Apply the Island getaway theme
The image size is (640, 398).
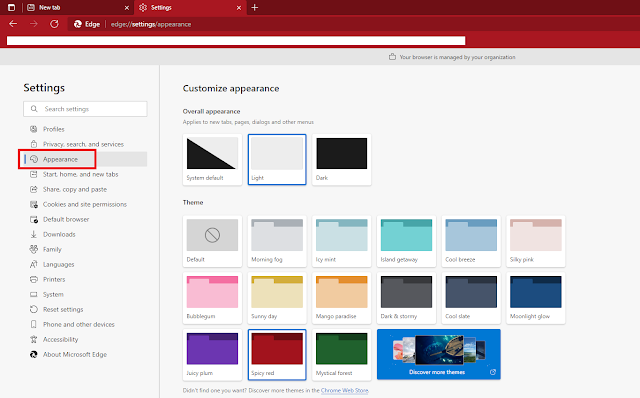click(x=407, y=241)
